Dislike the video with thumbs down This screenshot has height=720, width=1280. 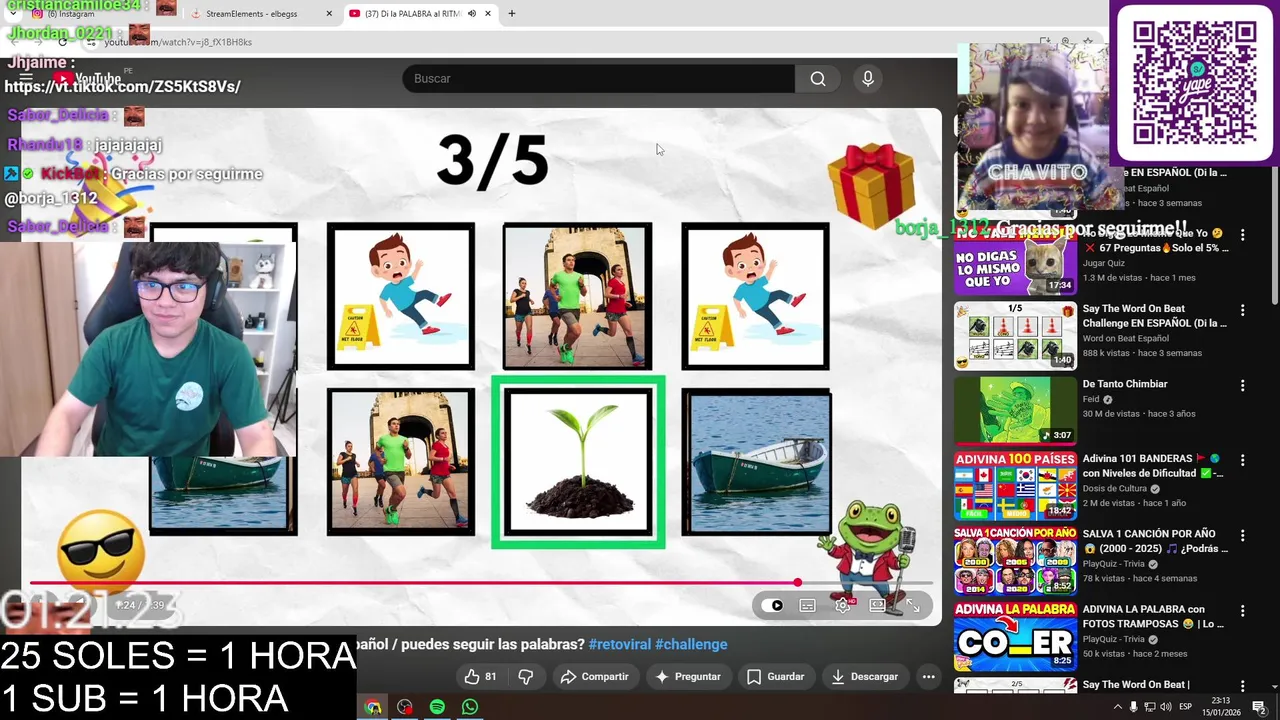[526, 677]
